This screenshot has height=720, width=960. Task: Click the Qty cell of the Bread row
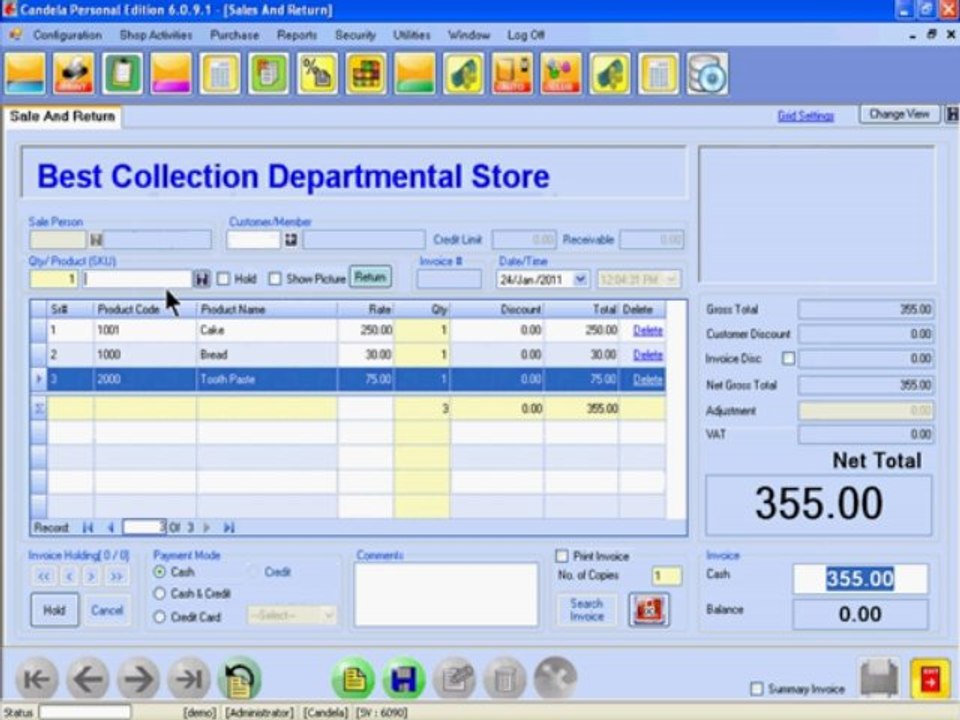click(x=422, y=355)
